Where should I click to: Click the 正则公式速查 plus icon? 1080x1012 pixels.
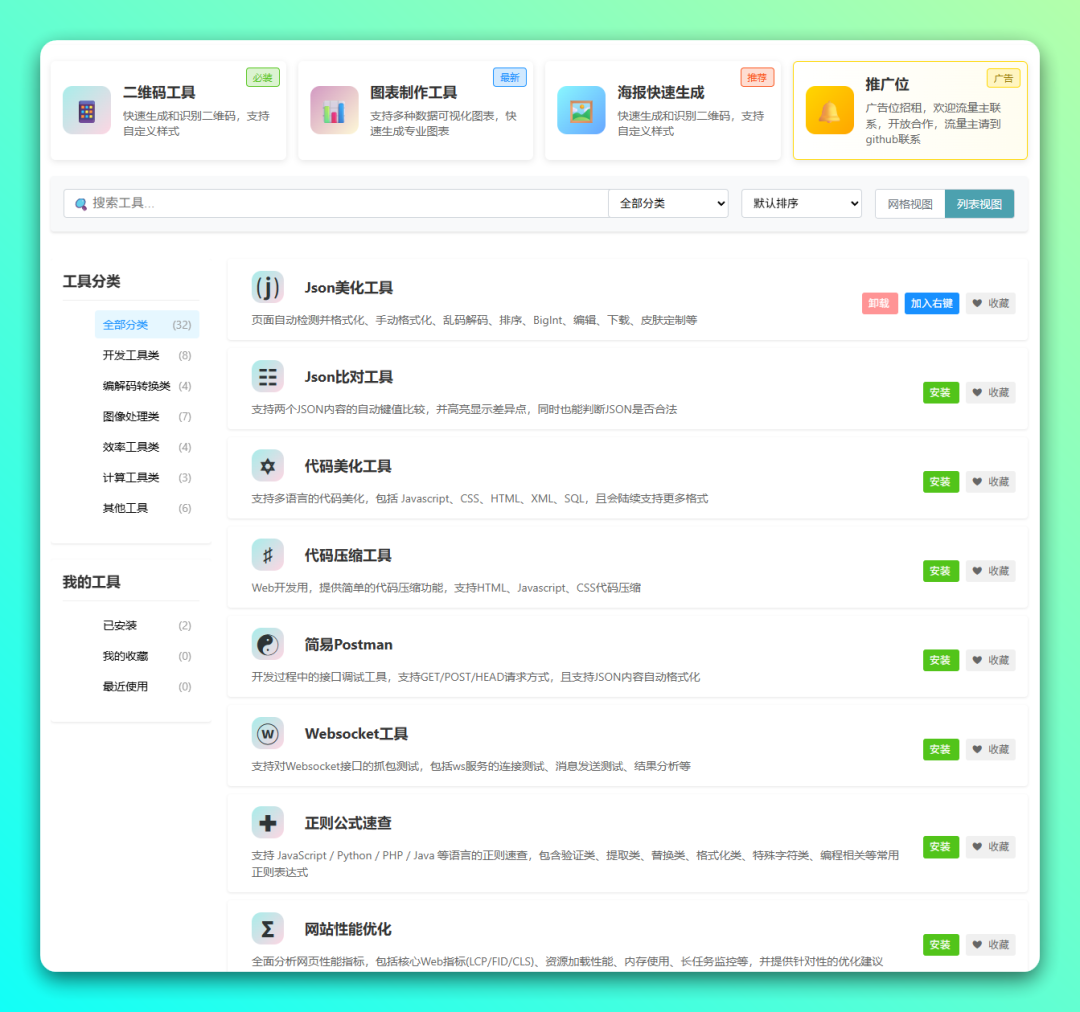click(267, 822)
